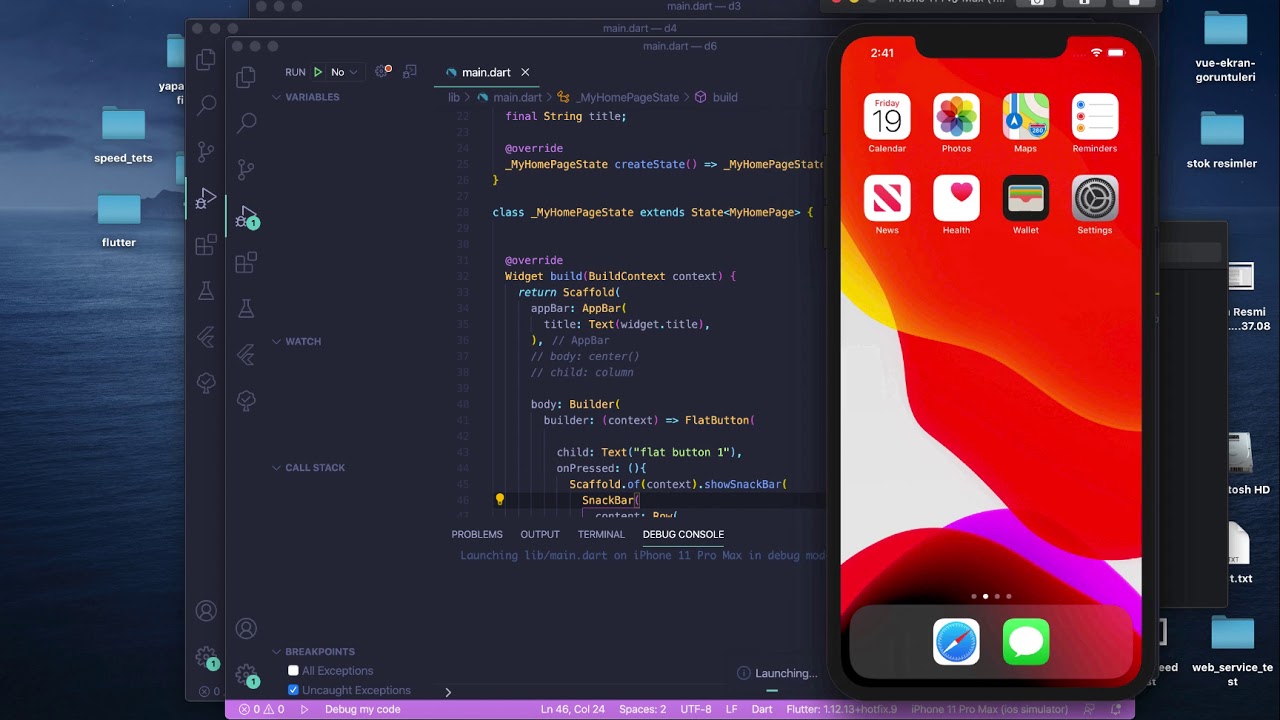Open Wallet app on the iPhone simulator

coord(1026,198)
